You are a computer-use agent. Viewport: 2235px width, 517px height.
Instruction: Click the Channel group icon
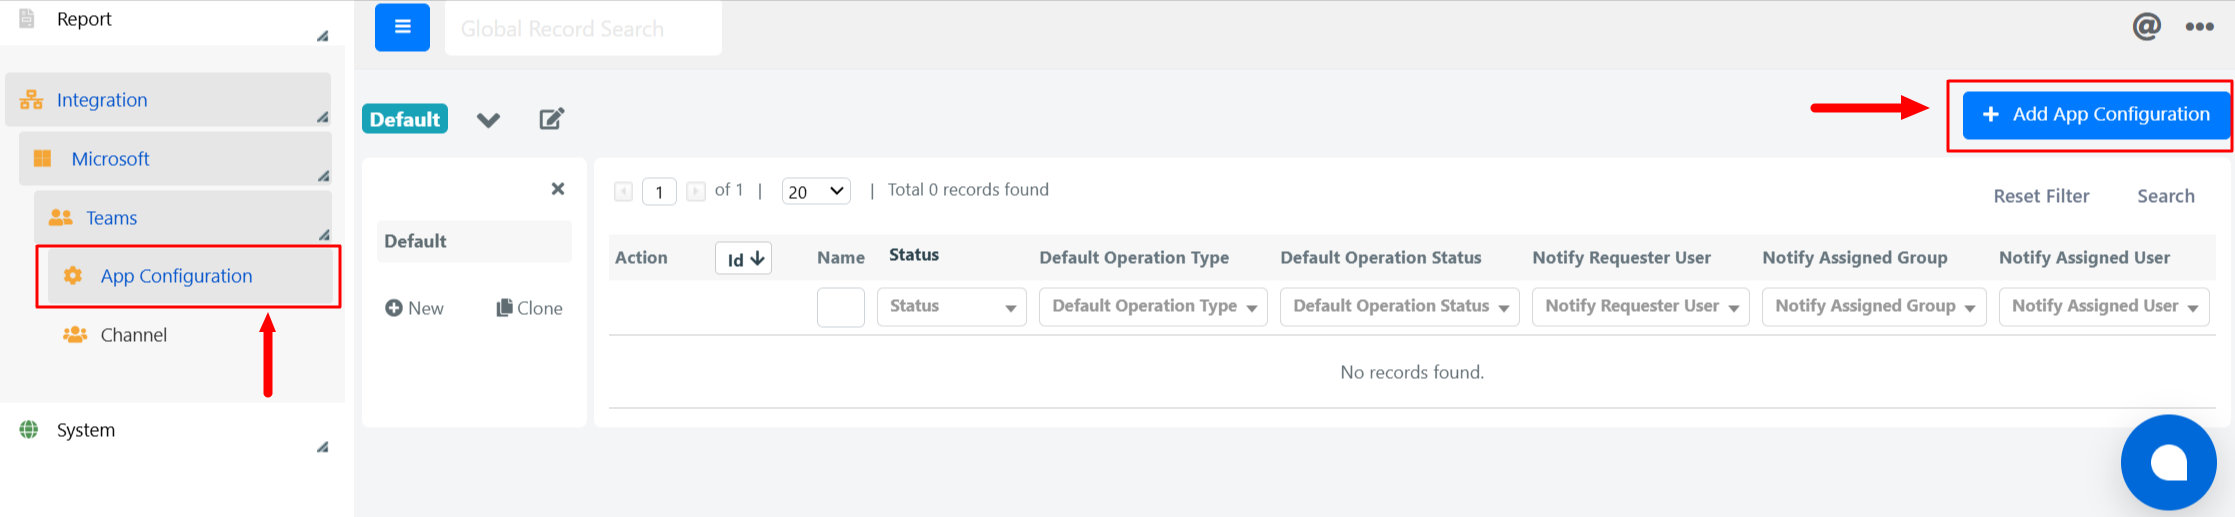75,335
